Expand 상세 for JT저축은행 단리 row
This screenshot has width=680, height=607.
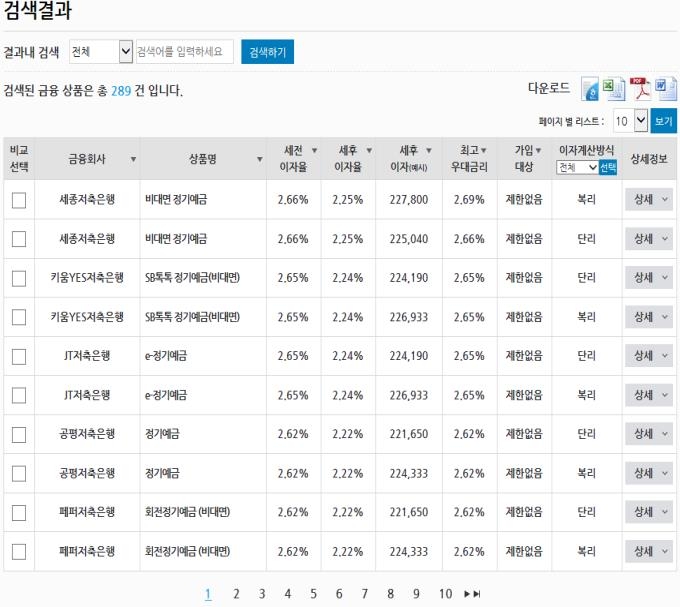649,356
